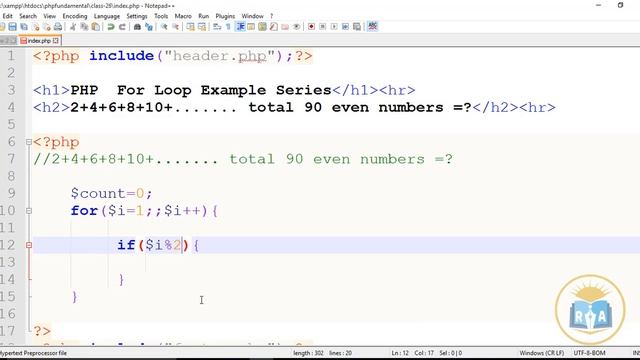Viewport: 640px width, 360px height.
Task: Click the "header.php" string on line 1
Action: (x=221, y=56)
